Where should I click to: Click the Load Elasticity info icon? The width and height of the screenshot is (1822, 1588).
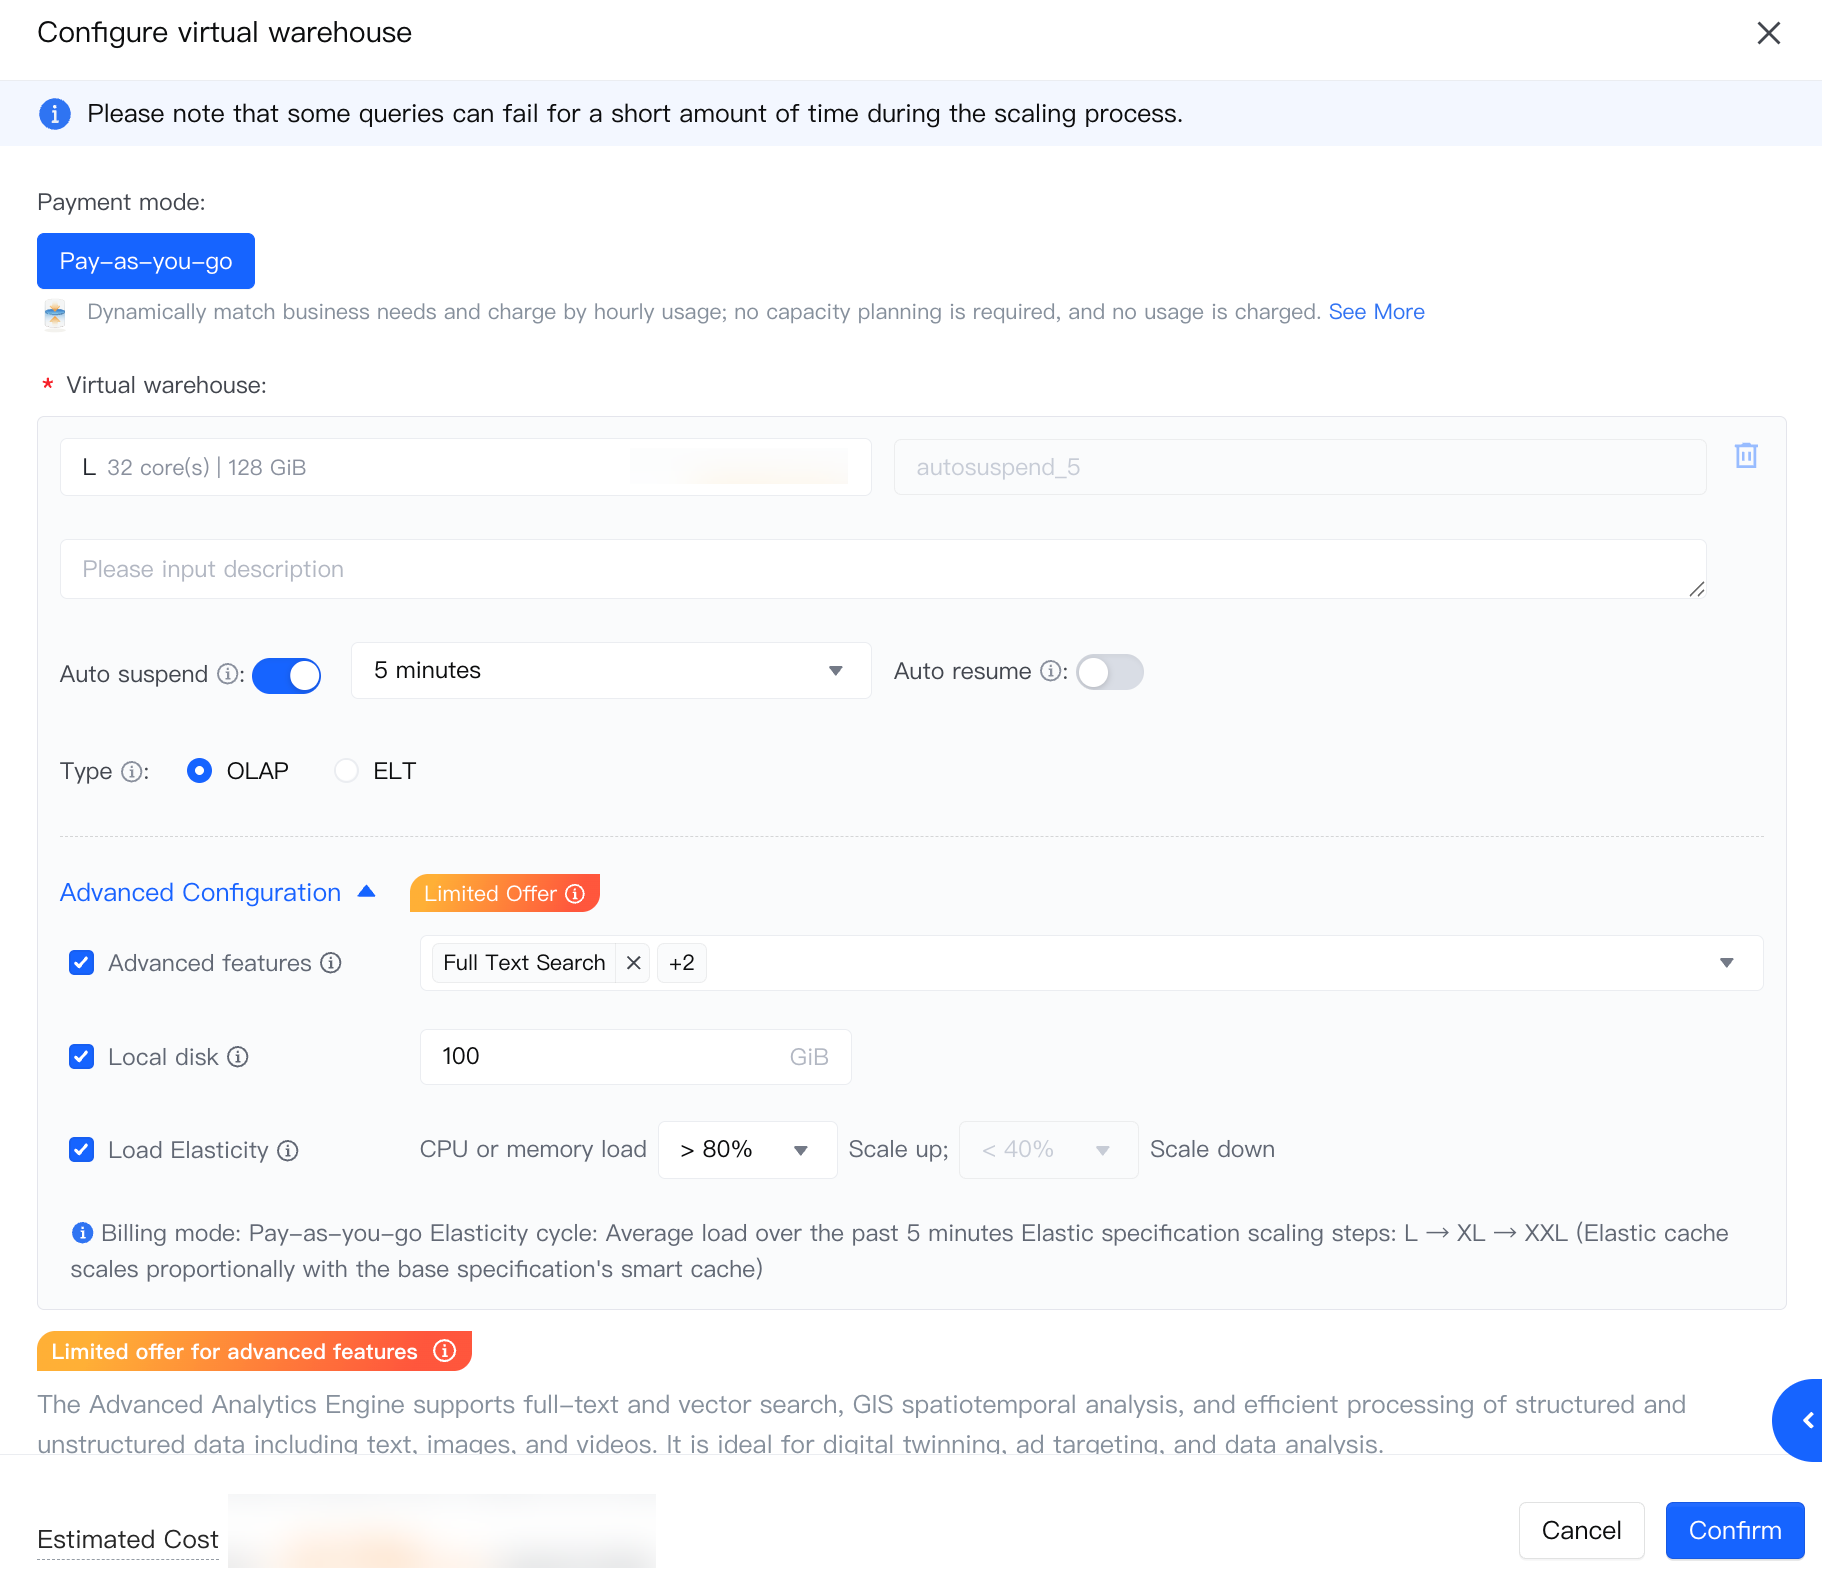[x=288, y=1151]
